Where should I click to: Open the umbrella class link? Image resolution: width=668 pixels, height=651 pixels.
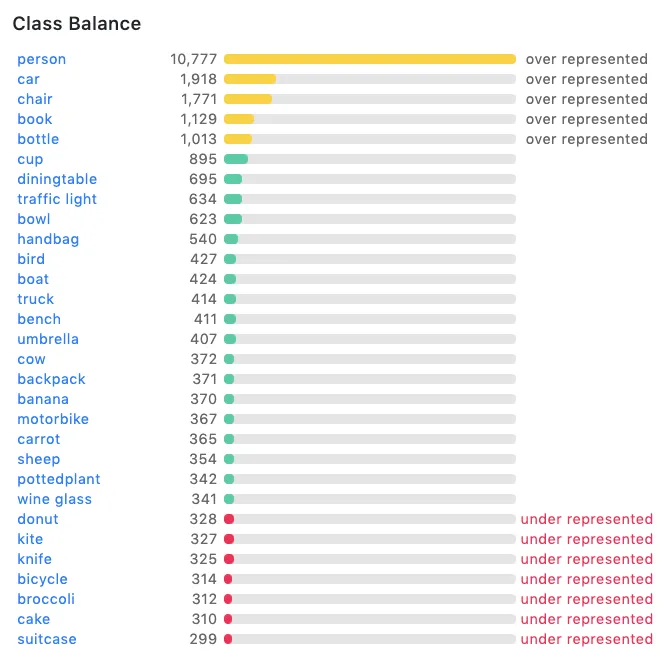[48, 339]
